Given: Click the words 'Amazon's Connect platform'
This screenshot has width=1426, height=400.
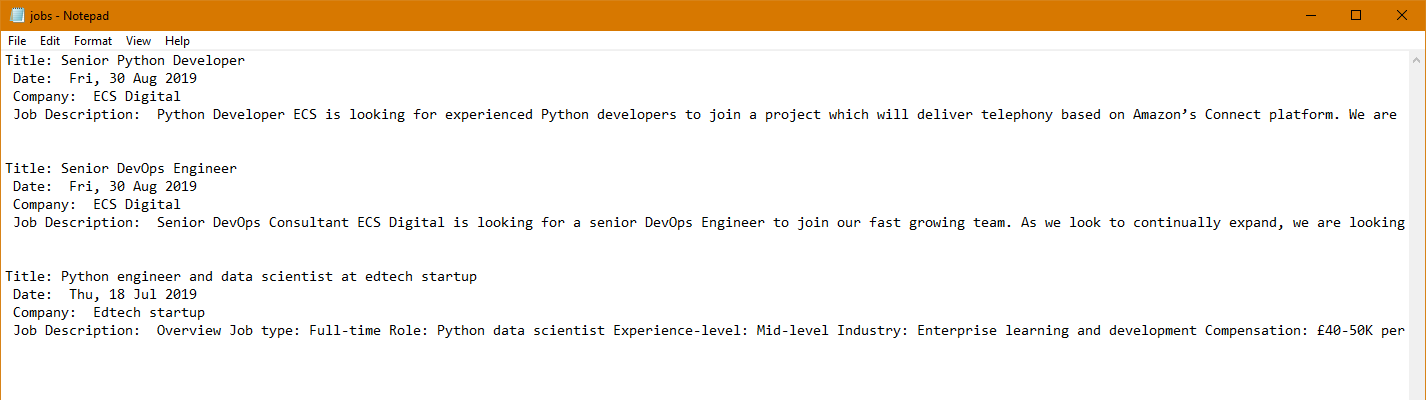Looking at the screenshot, I should pos(1236,115).
